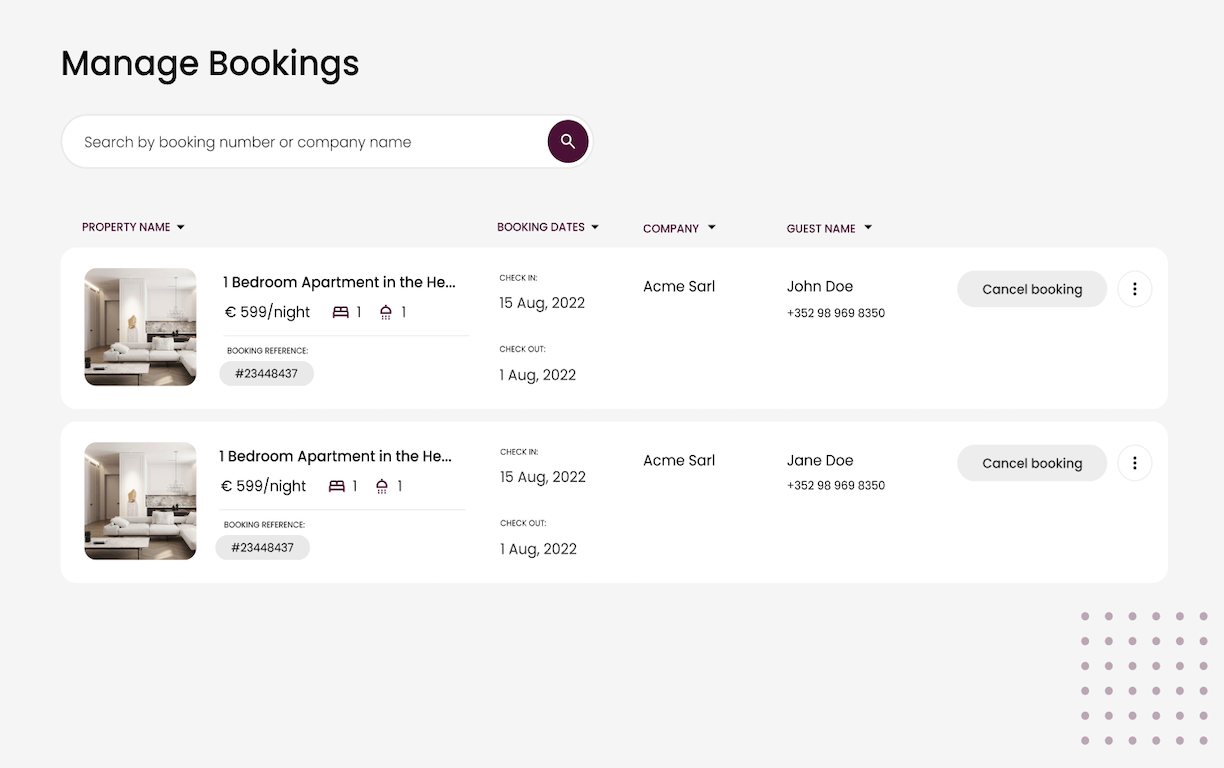Image resolution: width=1224 pixels, height=768 pixels.
Task: Open the second 1 Bedroom Apartment title
Action: coord(335,457)
